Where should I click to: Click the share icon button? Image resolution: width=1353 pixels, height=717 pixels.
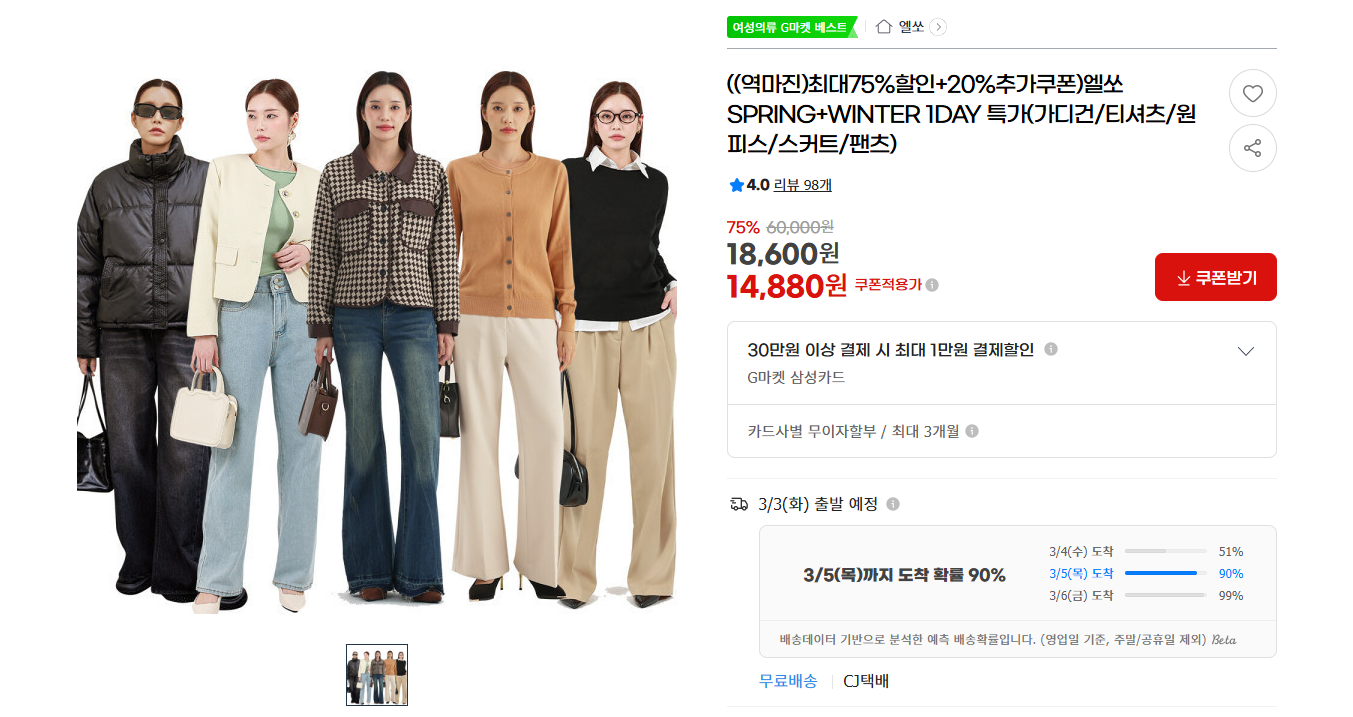coord(1252,148)
